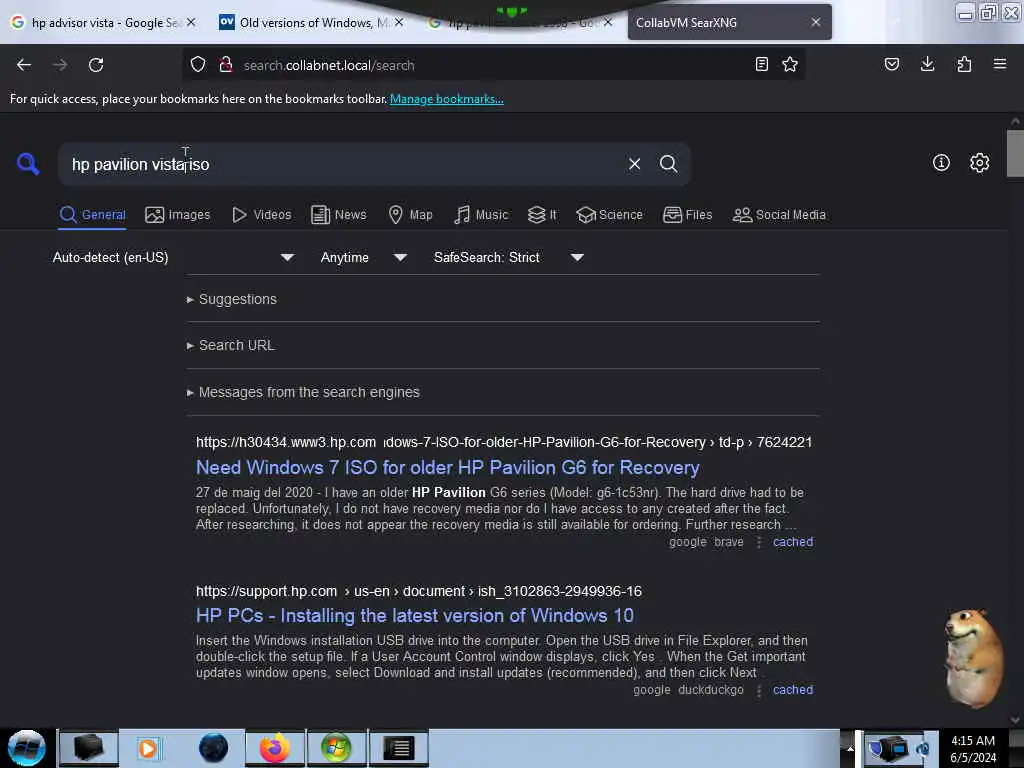Click the insecure connection padlock icon
The height and width of the screenshot is (768, 1024).
[x=226, y=65]
